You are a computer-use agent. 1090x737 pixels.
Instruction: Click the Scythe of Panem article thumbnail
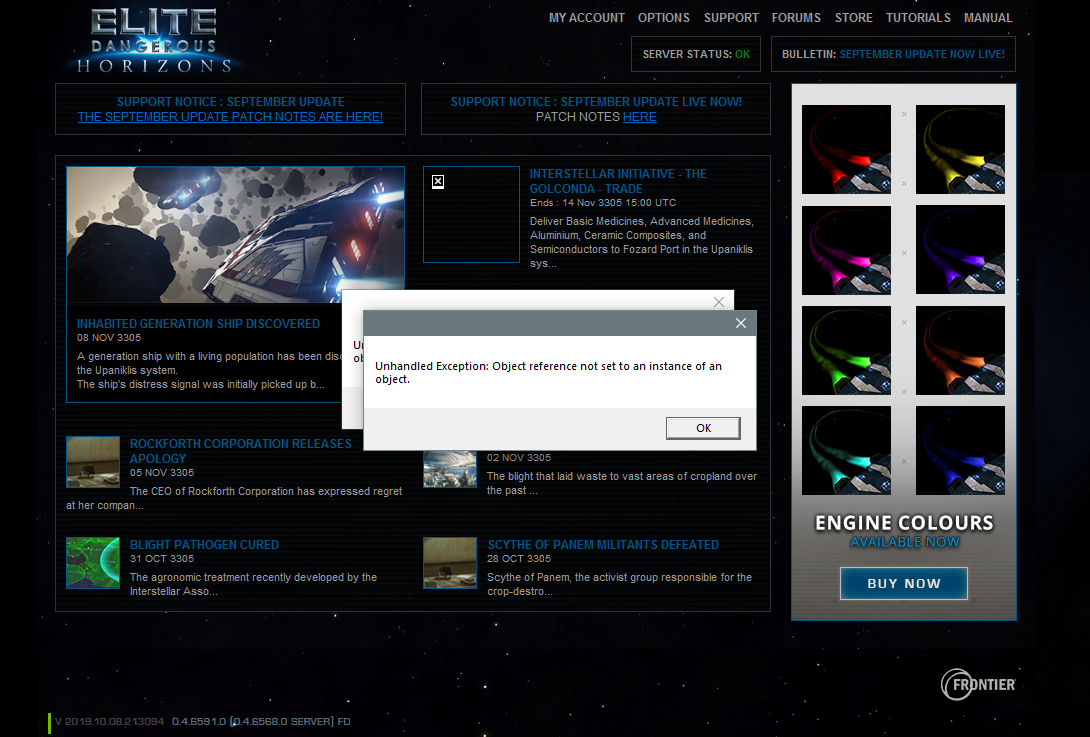coord(450,563)
